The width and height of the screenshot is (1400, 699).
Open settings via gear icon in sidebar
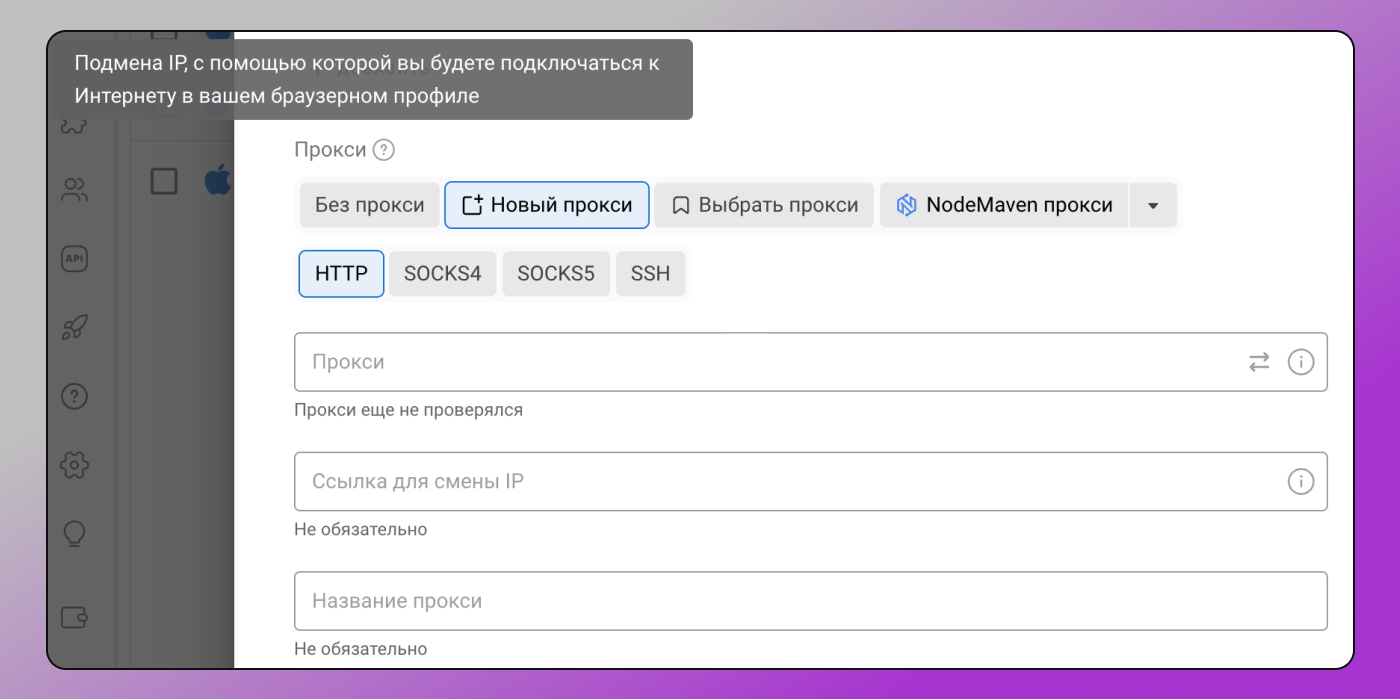75,465
